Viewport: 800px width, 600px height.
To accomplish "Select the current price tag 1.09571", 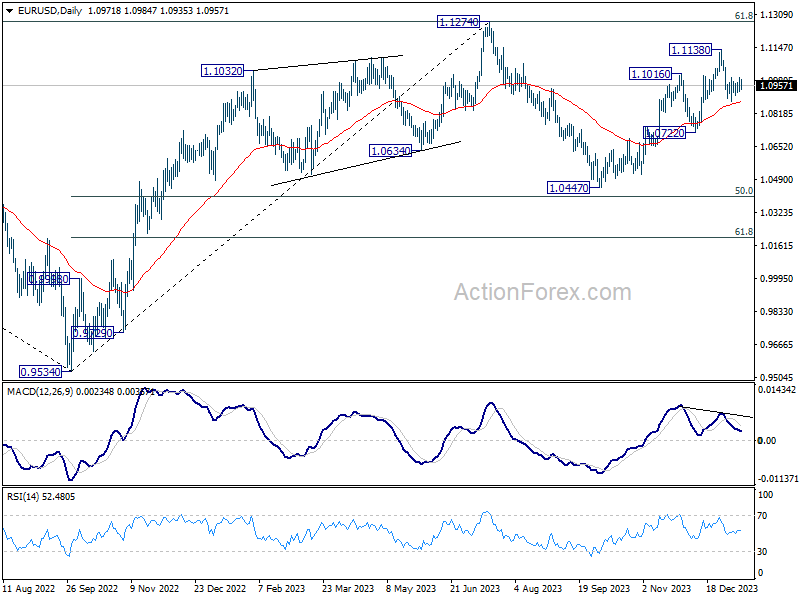I will click(x=776, y=86).
